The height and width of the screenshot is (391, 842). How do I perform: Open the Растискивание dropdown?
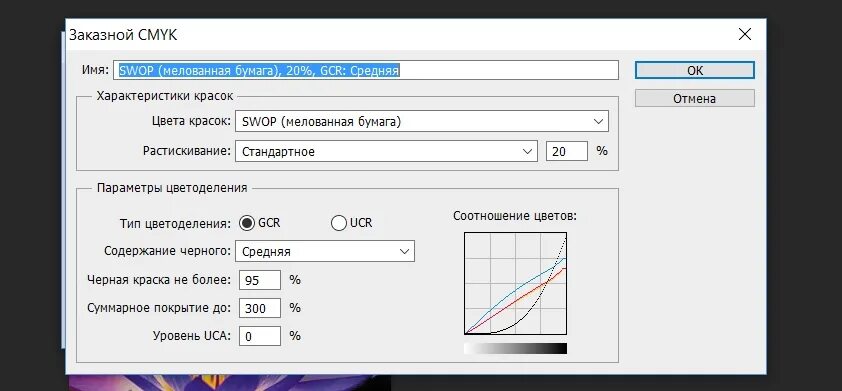coord(386,151)
